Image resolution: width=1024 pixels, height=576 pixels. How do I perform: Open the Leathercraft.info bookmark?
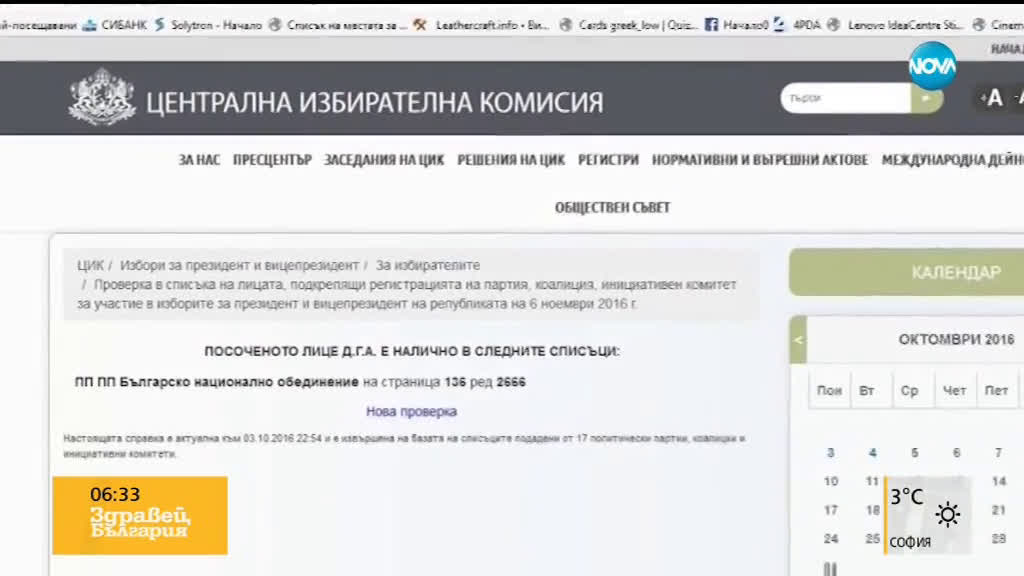click(x=483, y=25)
